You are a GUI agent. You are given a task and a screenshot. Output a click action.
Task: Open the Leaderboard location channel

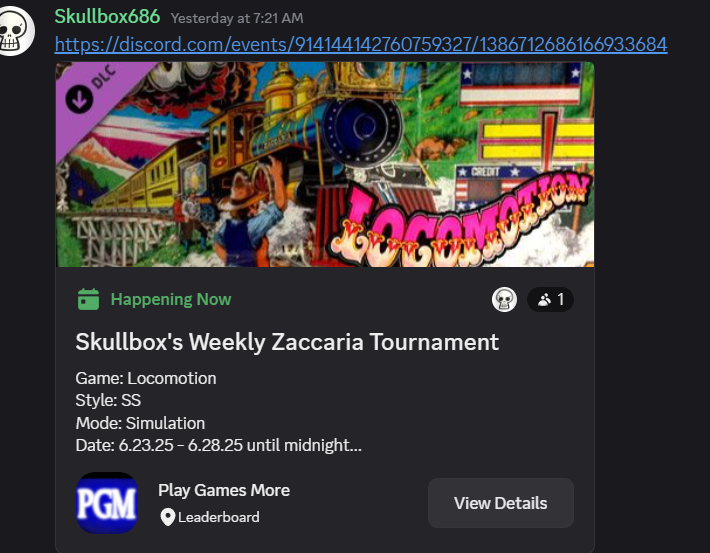coord(219,517)
